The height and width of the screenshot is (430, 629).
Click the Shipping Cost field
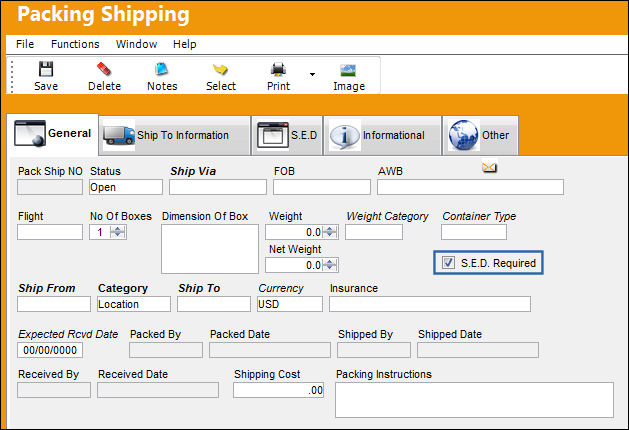[278, 390]
